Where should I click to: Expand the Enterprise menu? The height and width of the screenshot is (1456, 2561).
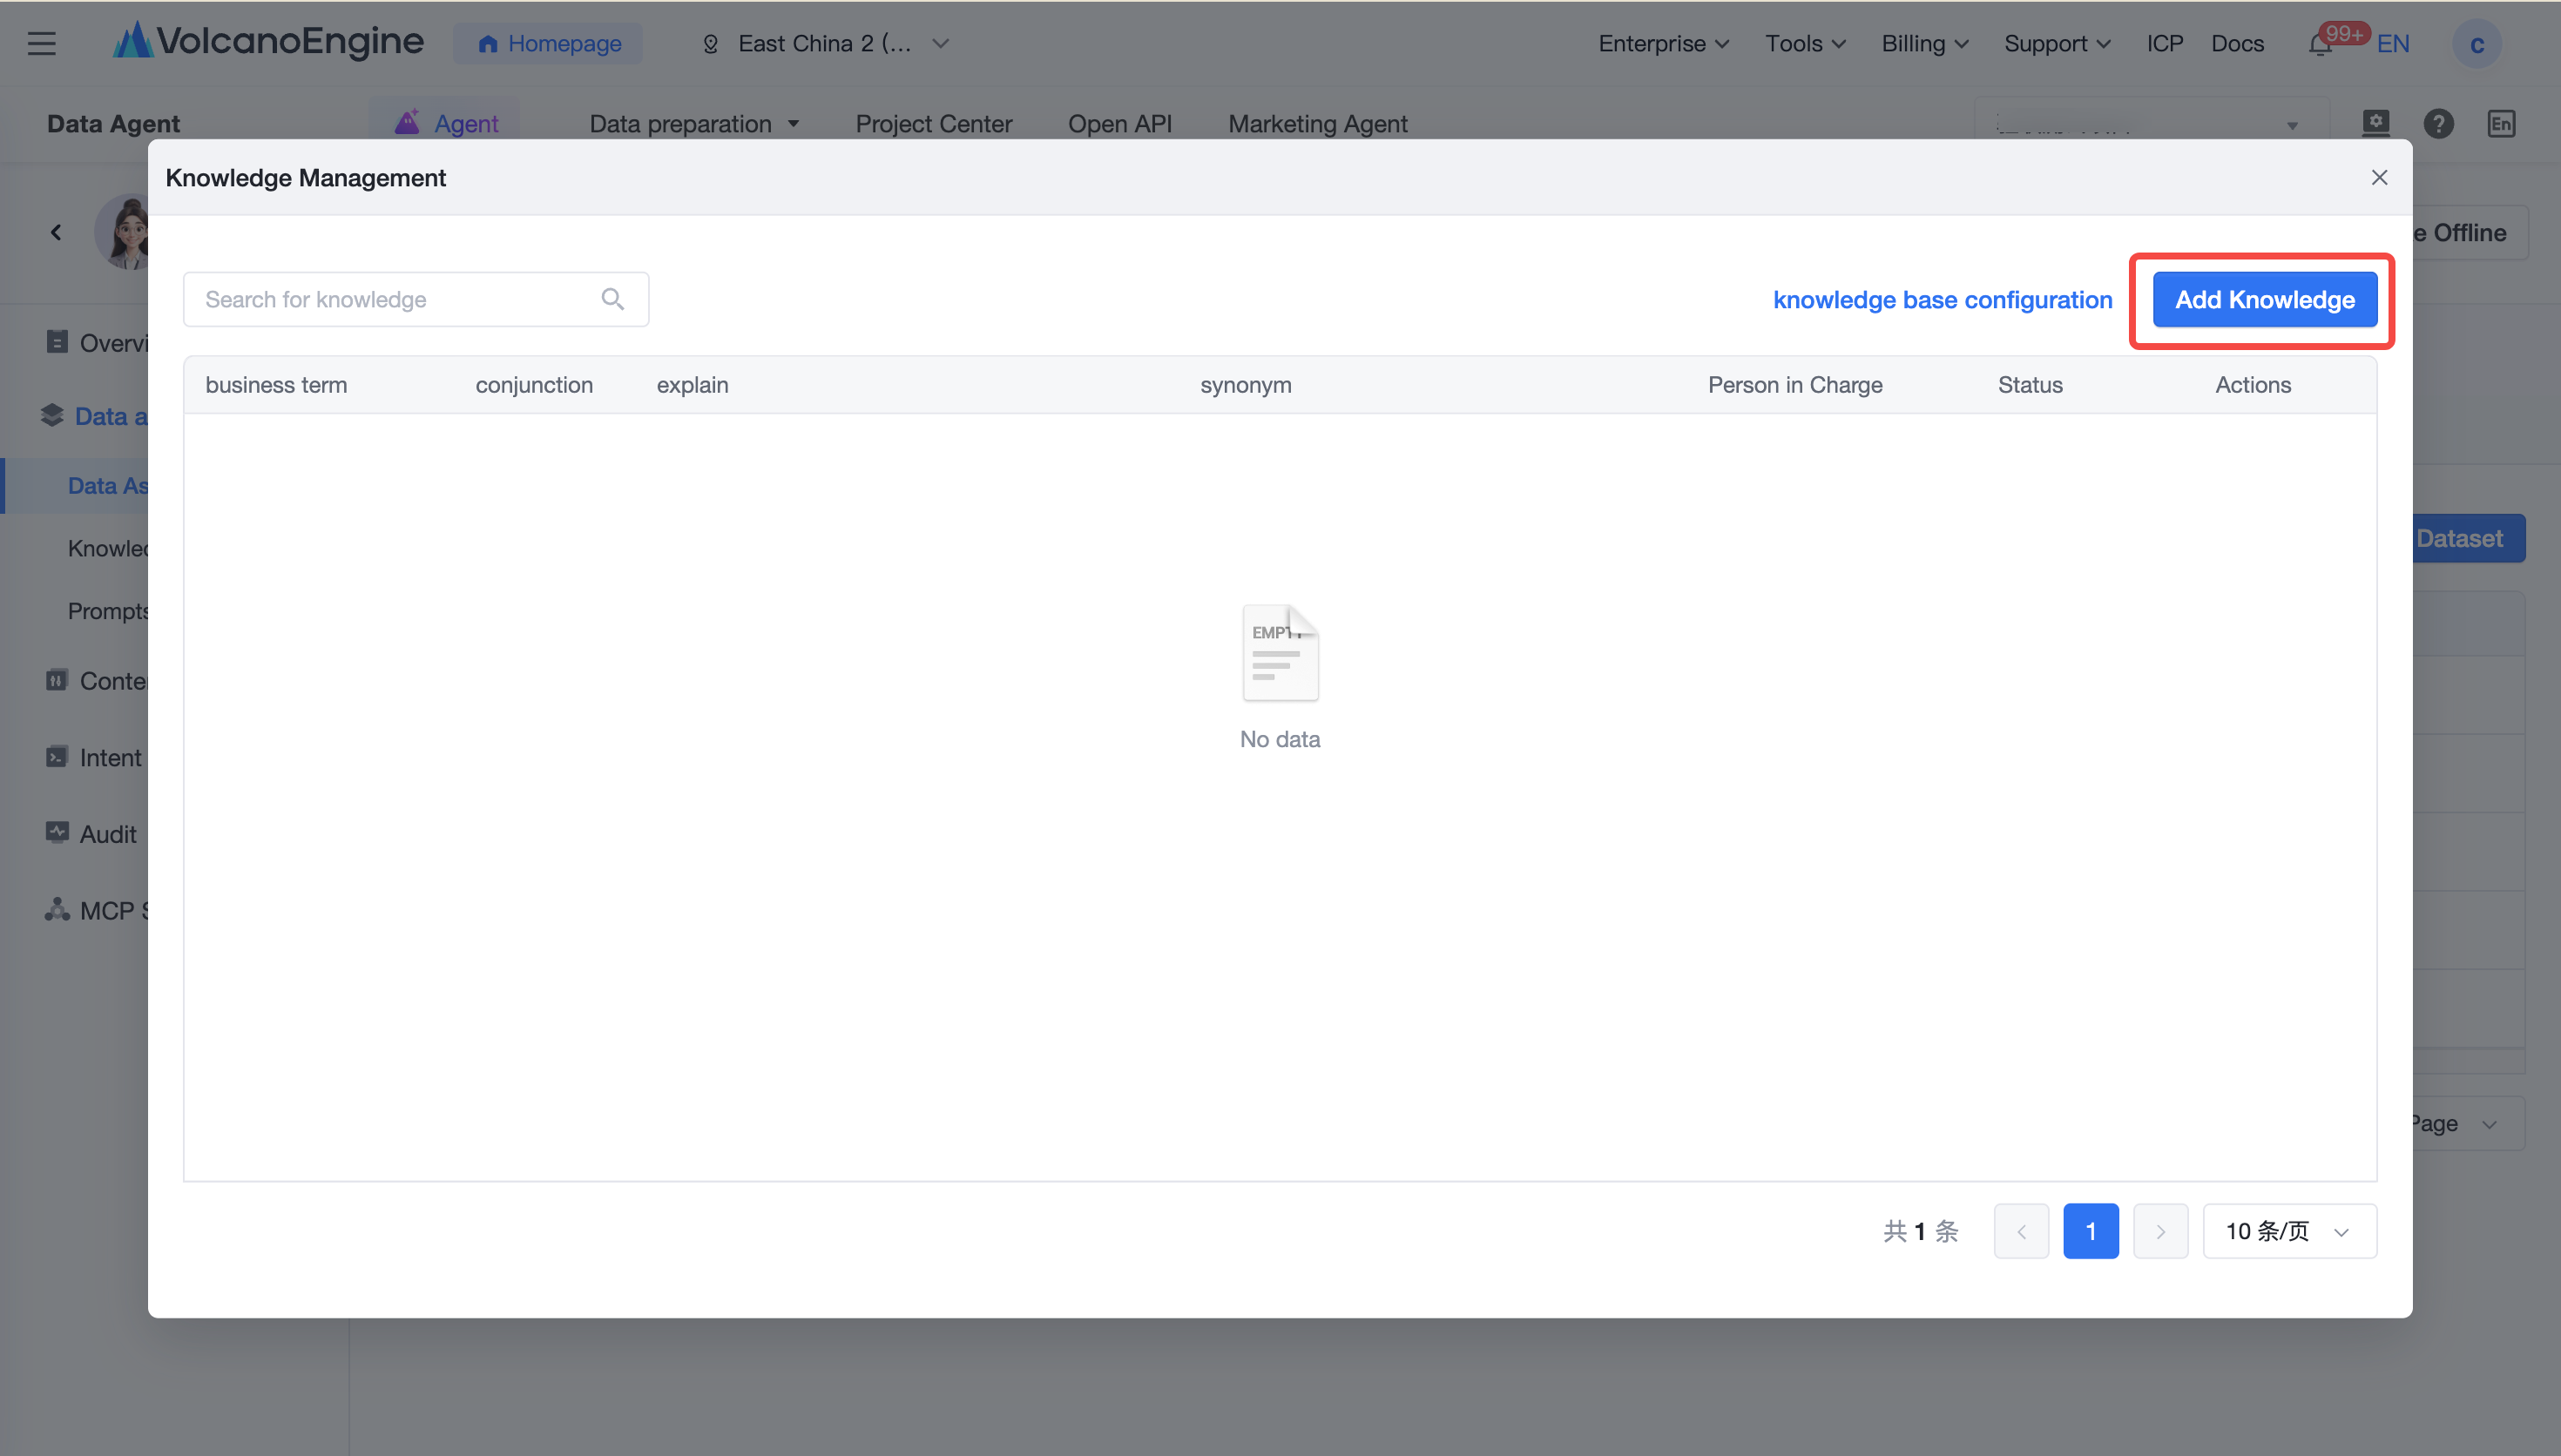tap(1663, 43)
